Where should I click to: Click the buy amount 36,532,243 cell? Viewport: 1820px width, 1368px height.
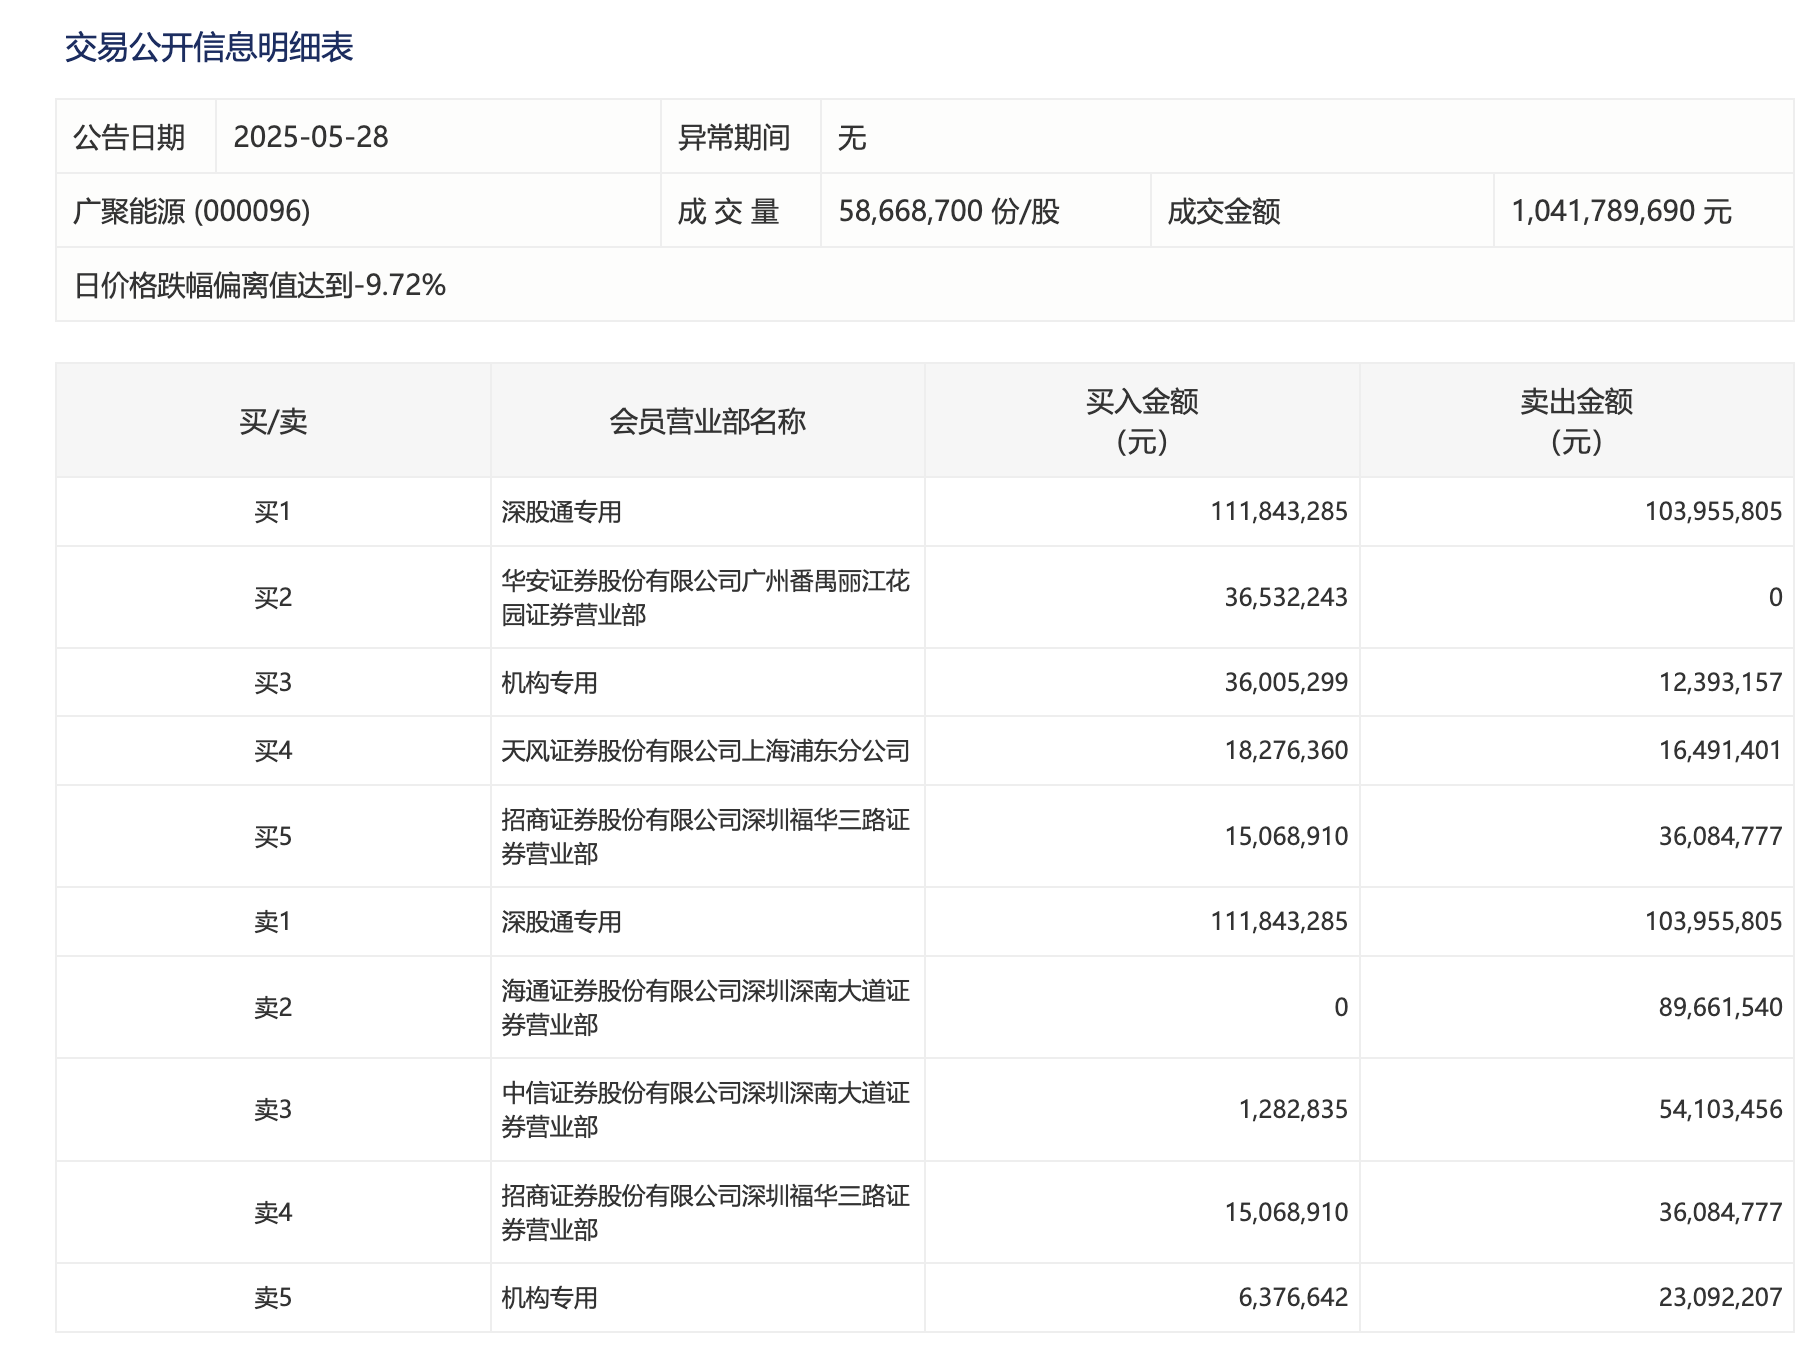click(1285, 597)
